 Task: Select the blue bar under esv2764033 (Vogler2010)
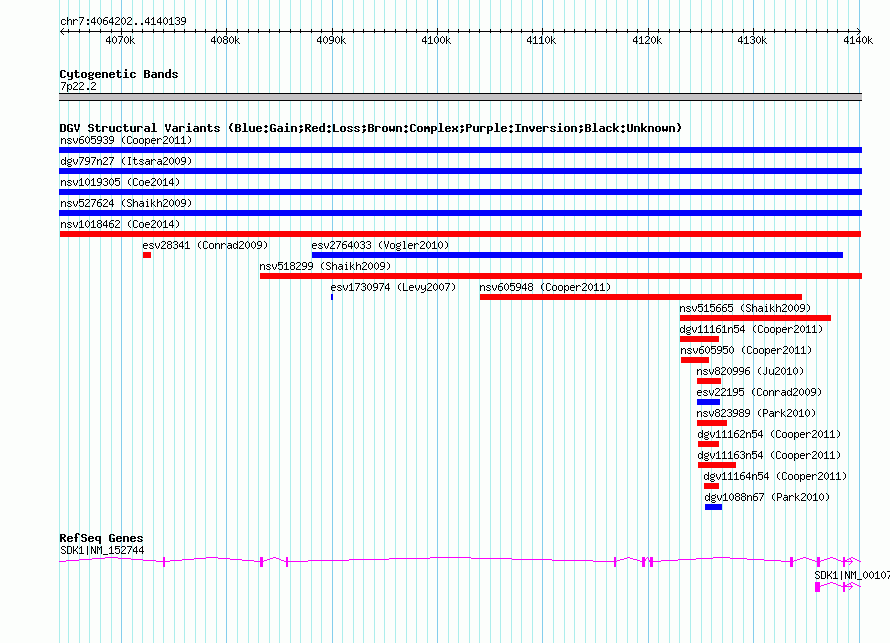(x=577, y=255)
